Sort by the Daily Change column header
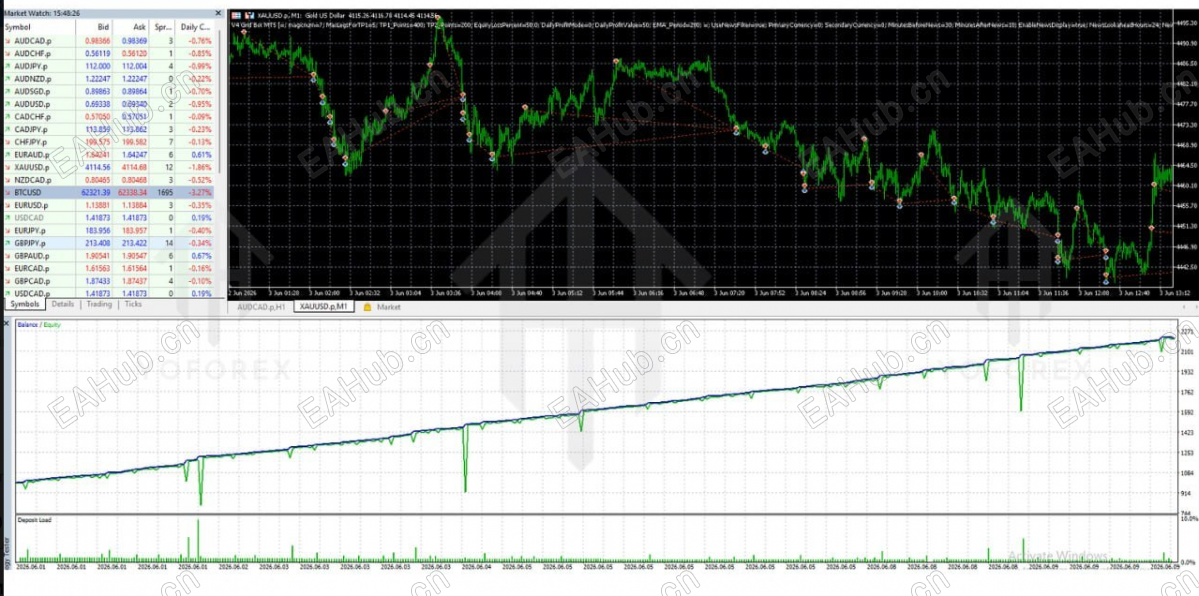Image resolution: width=1199 pixels, height=596 pixels. click(x=195, y=27)
